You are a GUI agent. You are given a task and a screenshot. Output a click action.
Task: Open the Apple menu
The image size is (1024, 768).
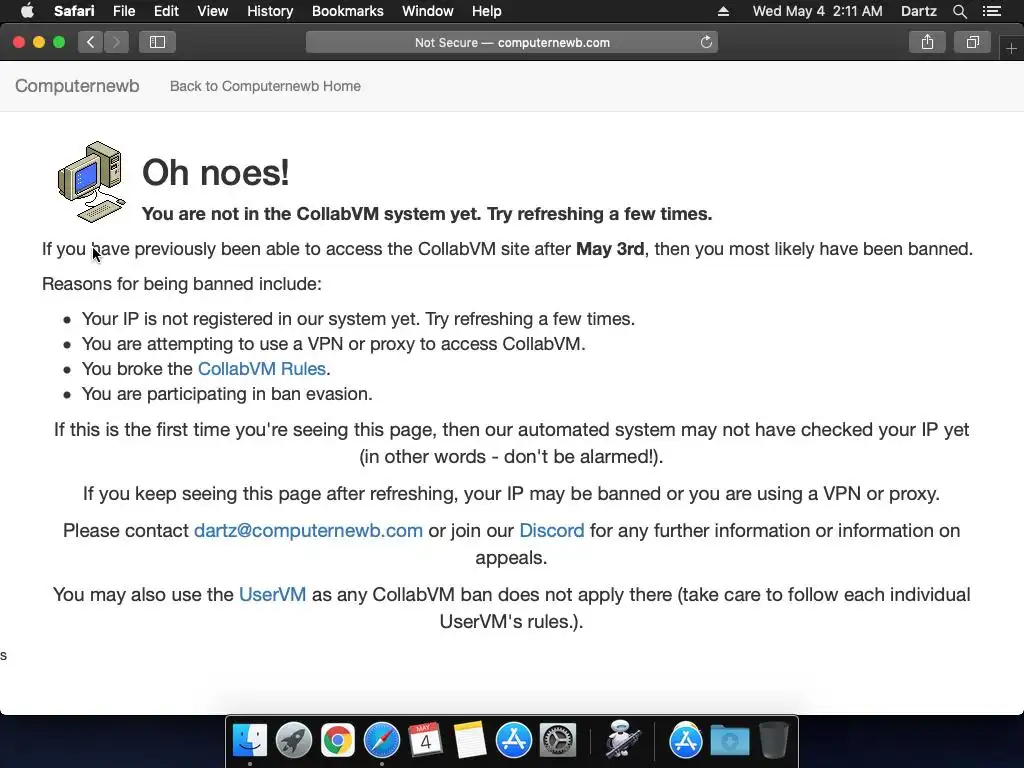27,11
